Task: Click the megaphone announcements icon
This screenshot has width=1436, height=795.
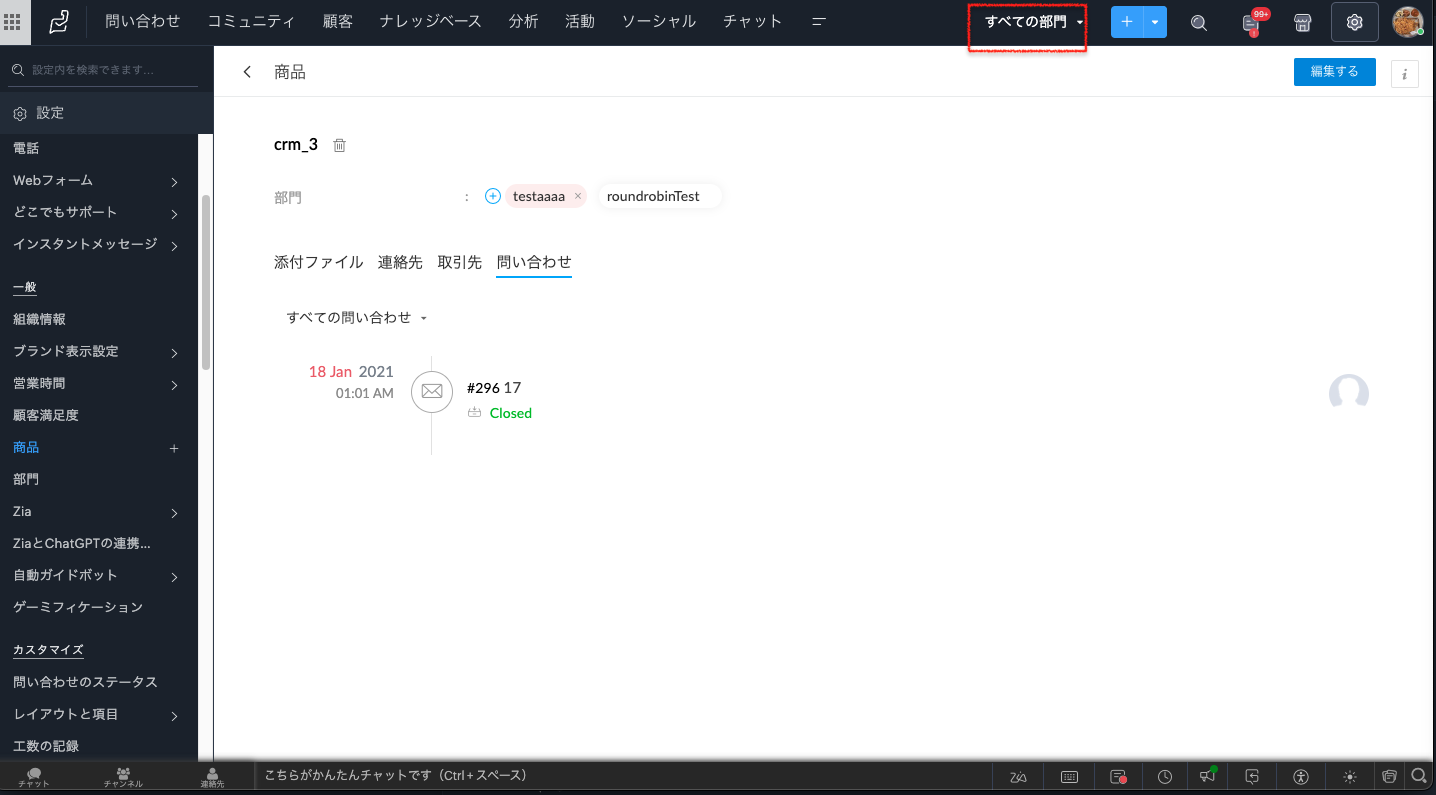Action: pyautogui.click(x=1208, y=776)
